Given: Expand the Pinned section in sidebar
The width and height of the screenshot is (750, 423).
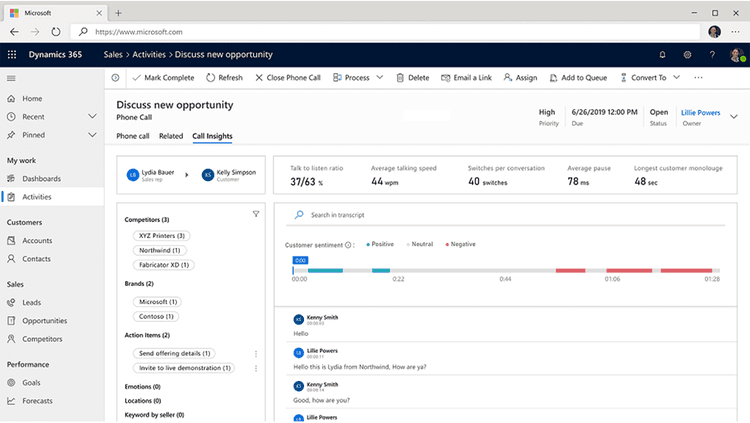Looking at the screenshot, I should pyautogui.click(x=92, y=135).
